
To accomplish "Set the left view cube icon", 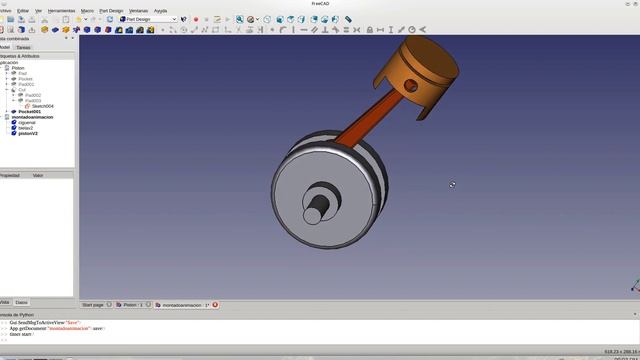I will click(335, 19).
